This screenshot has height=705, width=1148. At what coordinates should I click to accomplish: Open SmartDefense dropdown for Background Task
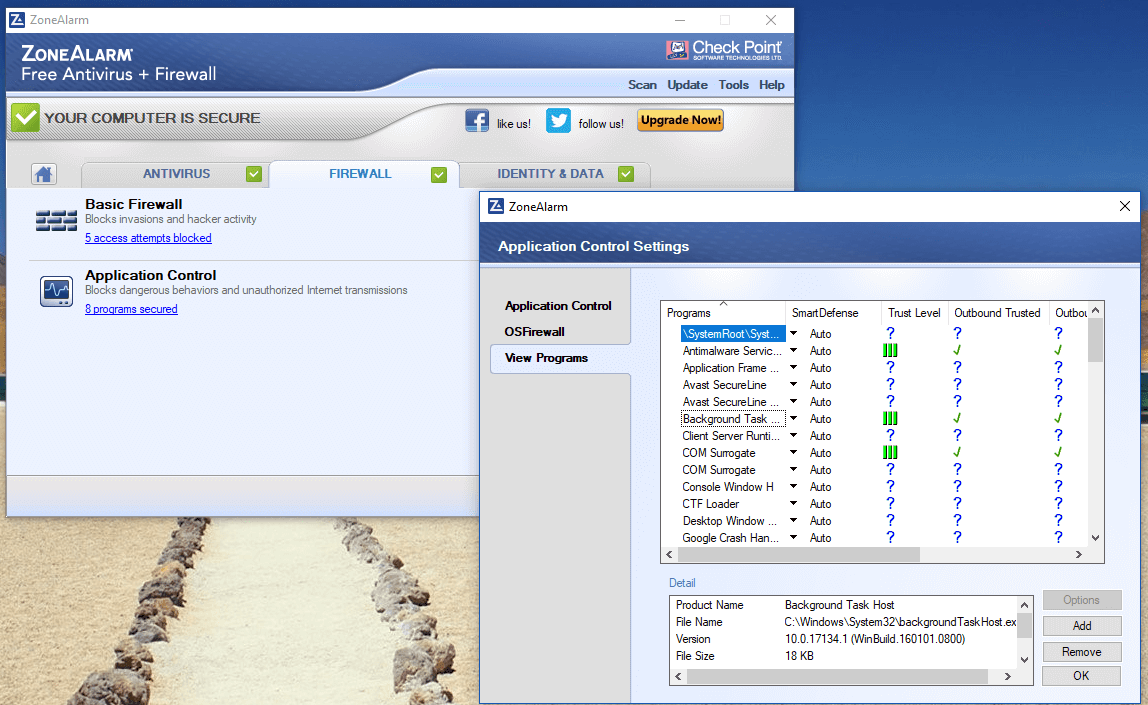794,419
